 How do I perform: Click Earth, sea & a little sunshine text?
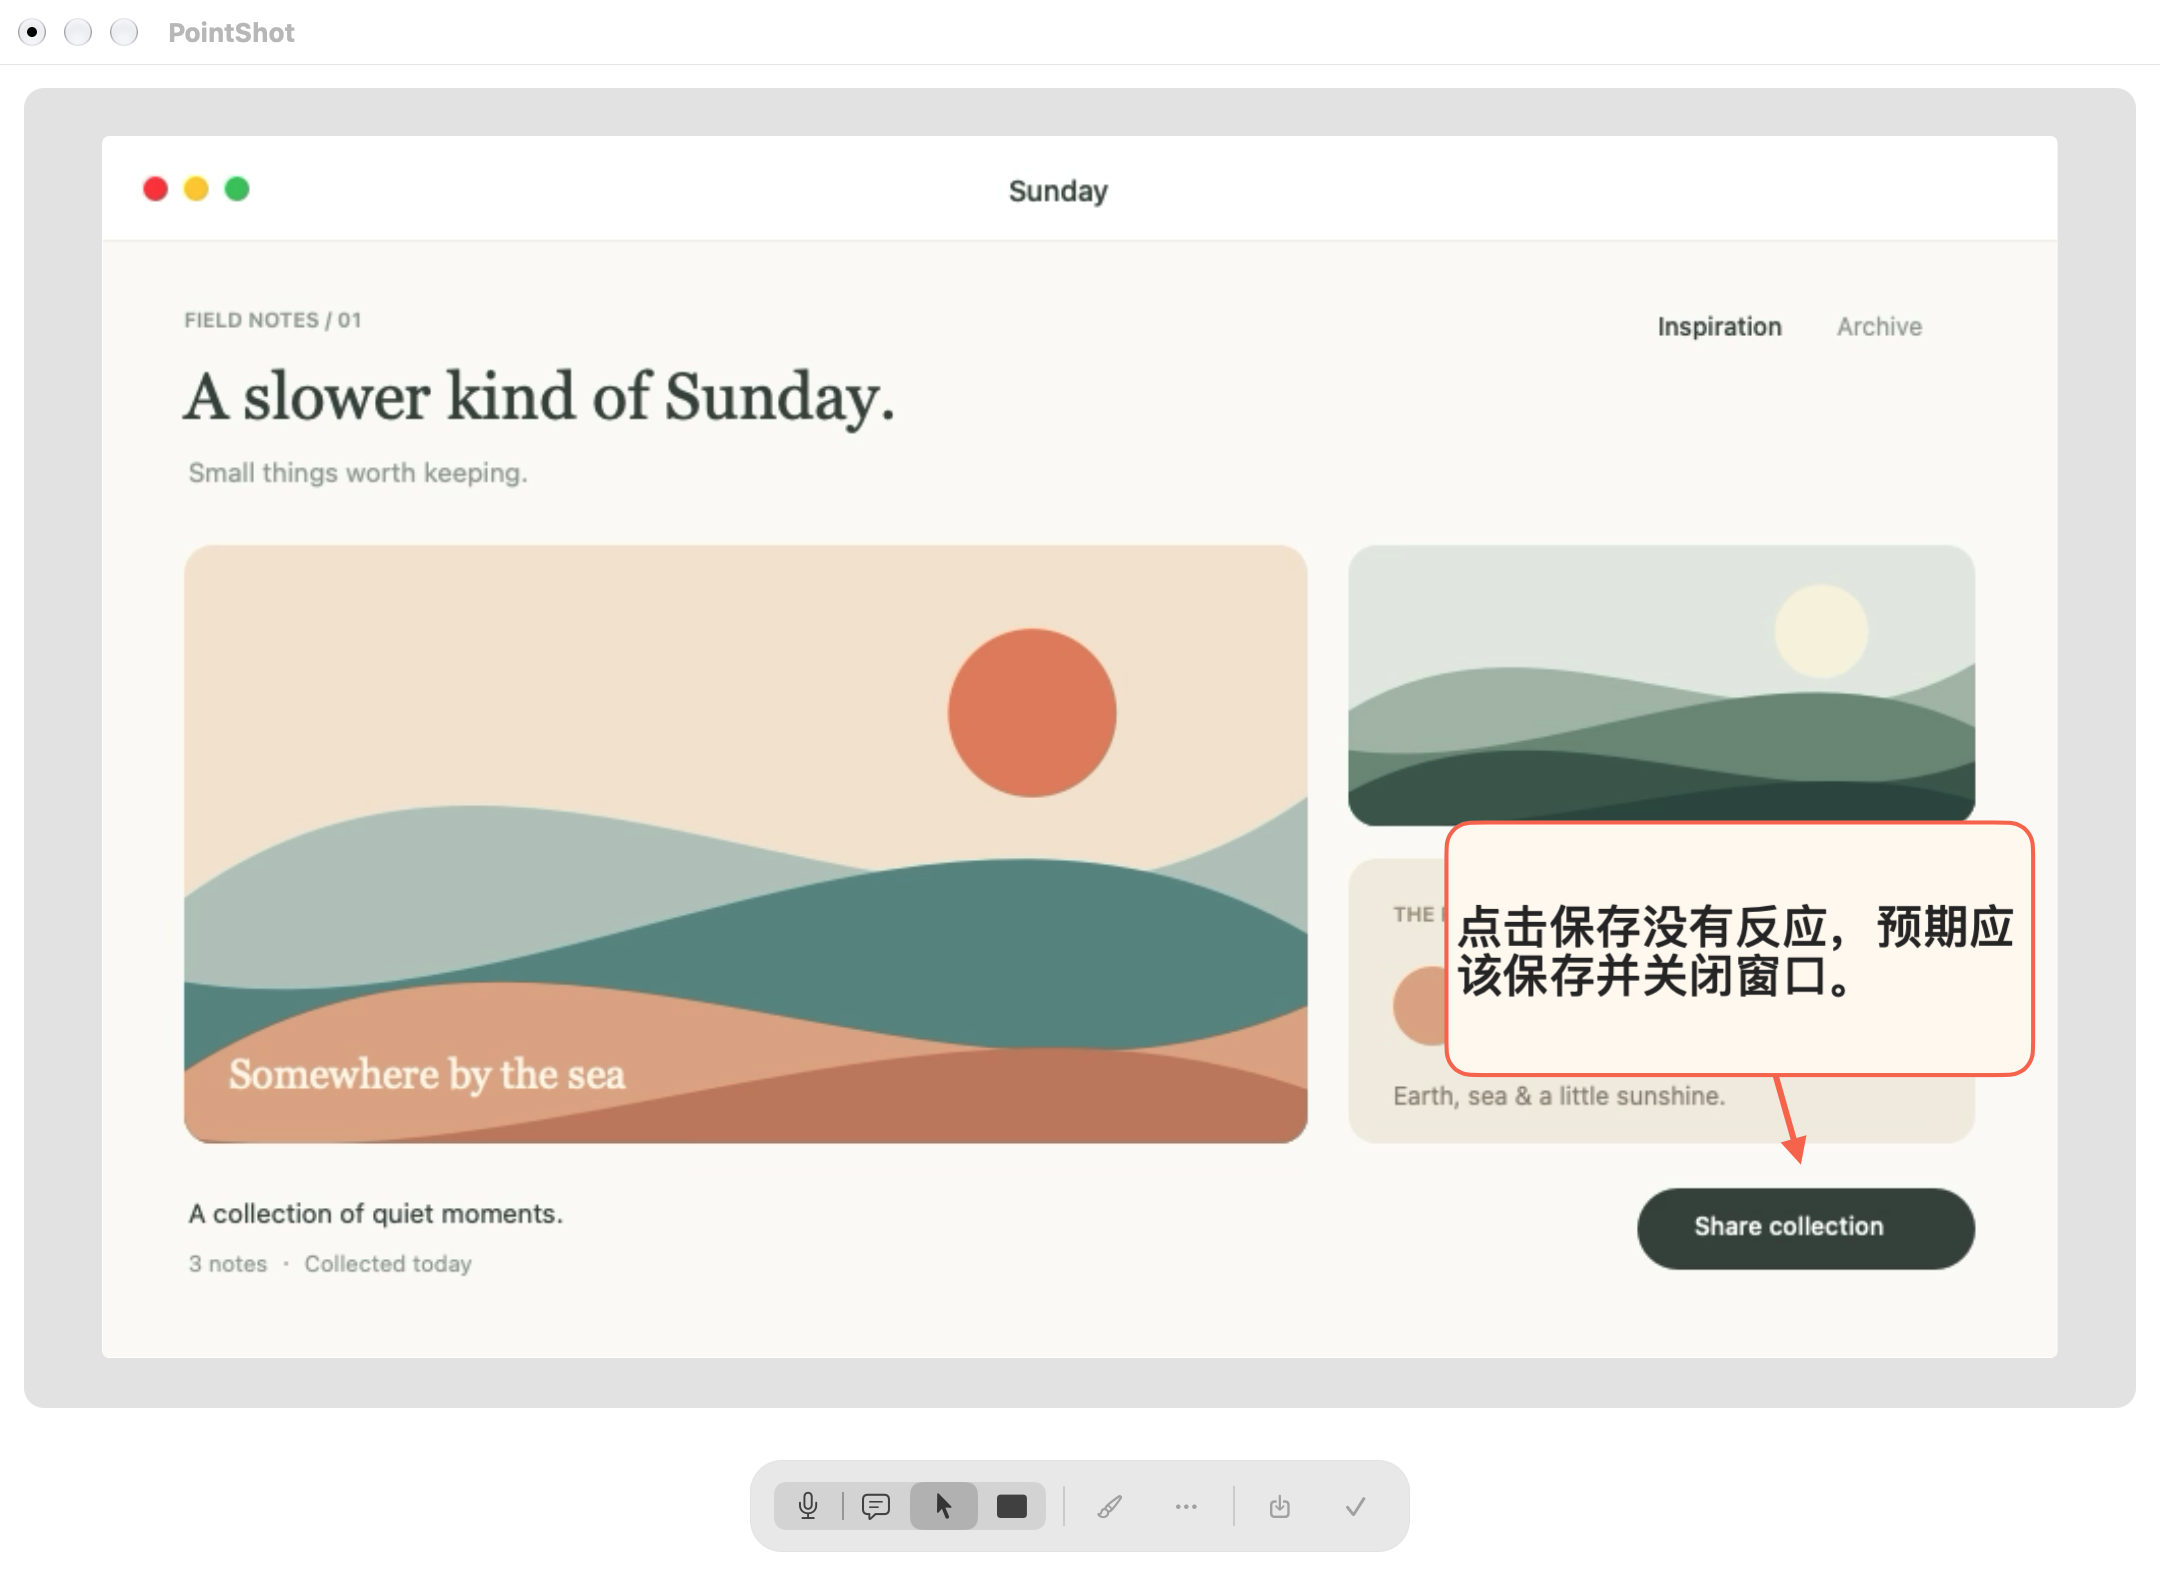1559,1096
